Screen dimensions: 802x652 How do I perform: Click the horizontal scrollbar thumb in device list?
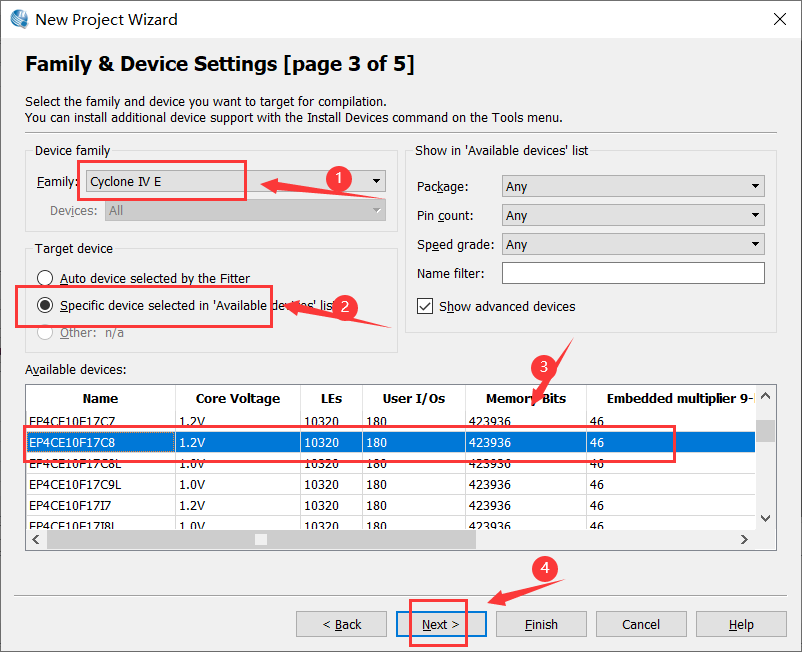(x=261, y=539)
